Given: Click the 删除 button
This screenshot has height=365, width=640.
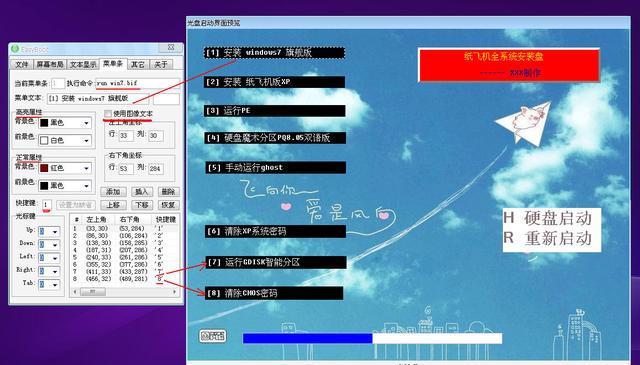Looking at the screenshot, I should coord(168,191).
